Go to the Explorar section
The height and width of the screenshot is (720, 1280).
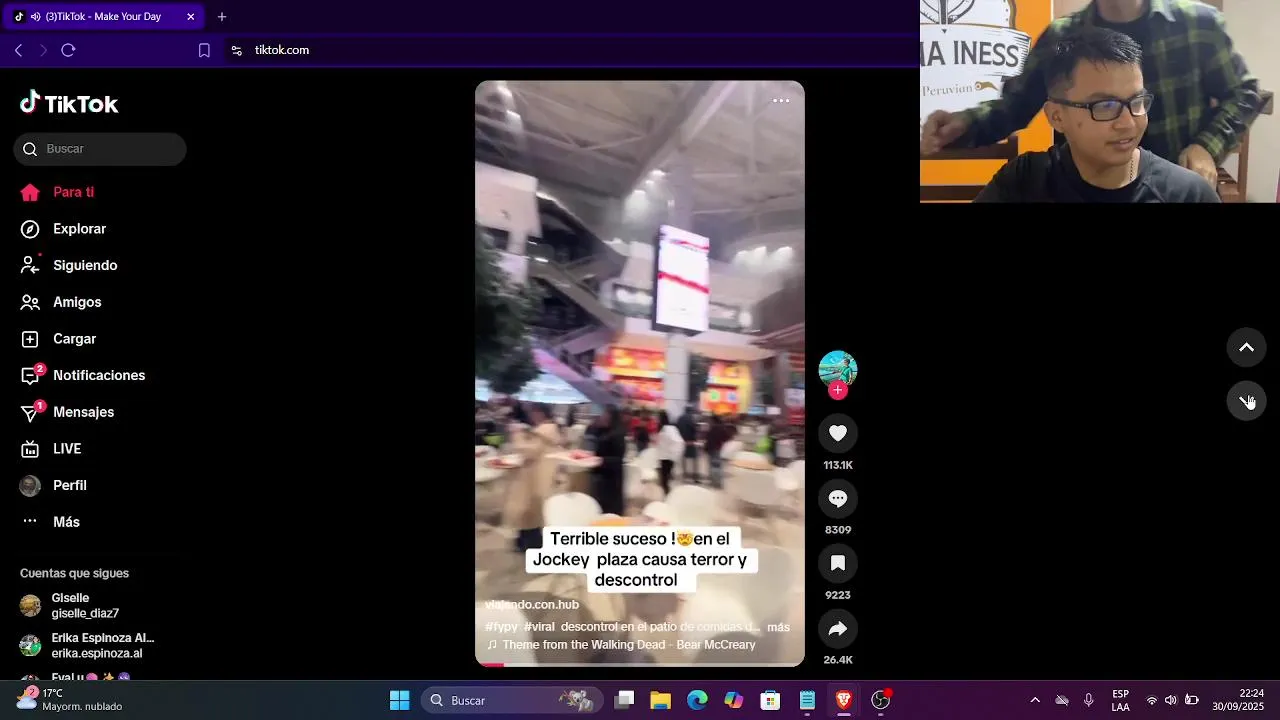coord(64,229)
